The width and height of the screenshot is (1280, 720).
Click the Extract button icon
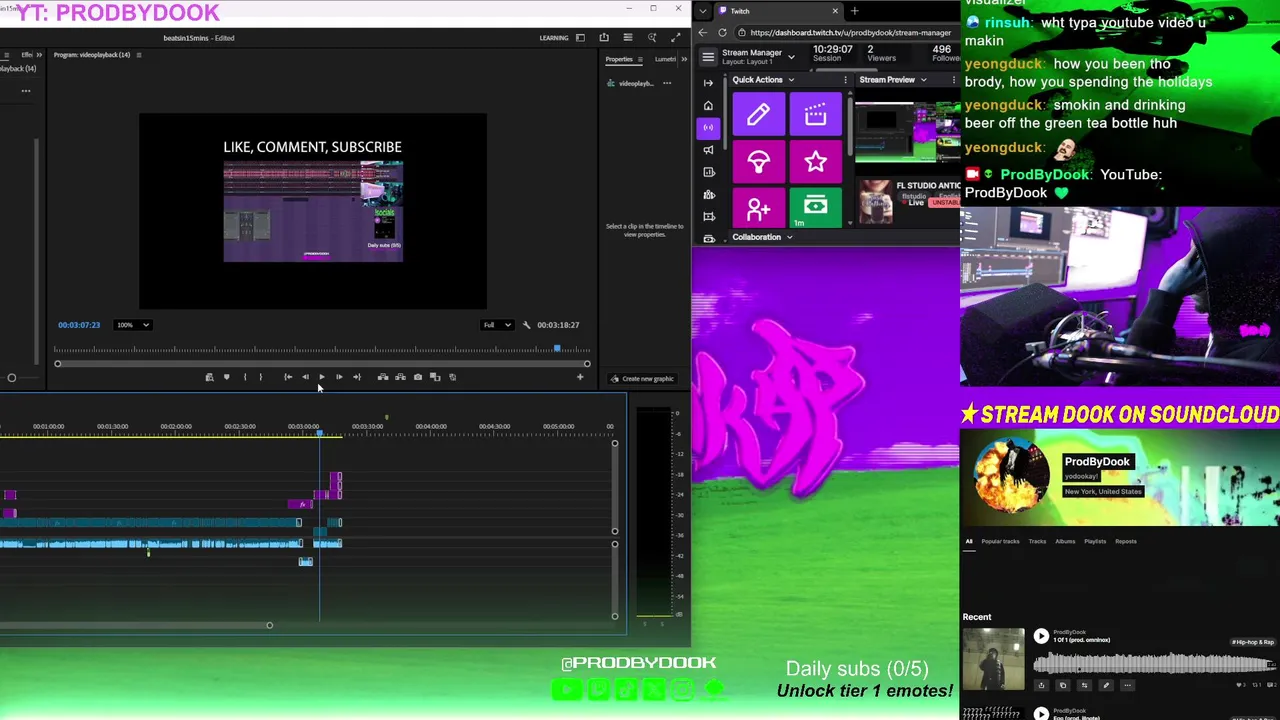(400, 377)
